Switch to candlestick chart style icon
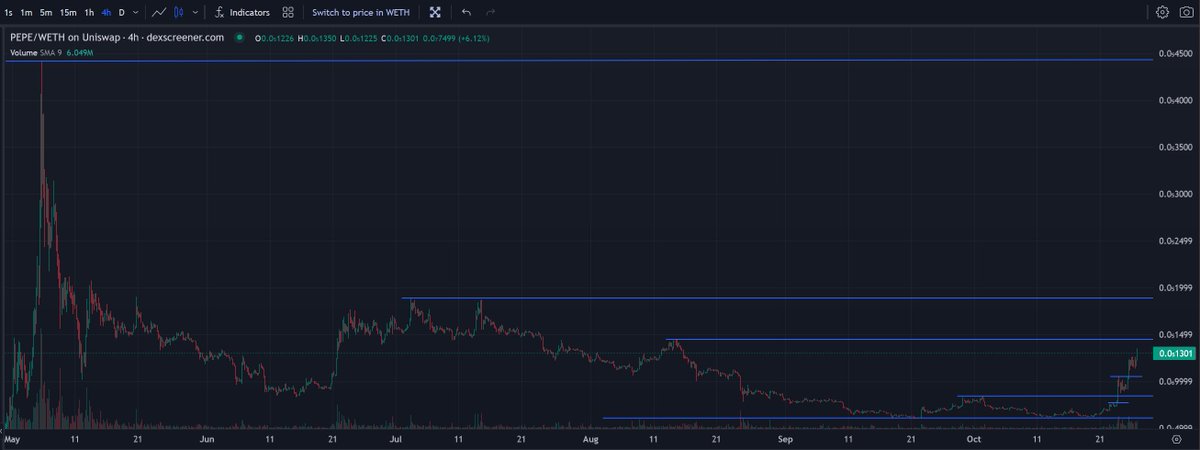Viewport: 1200px width, 450px height. pyautogui.click(x=178, y=12)
